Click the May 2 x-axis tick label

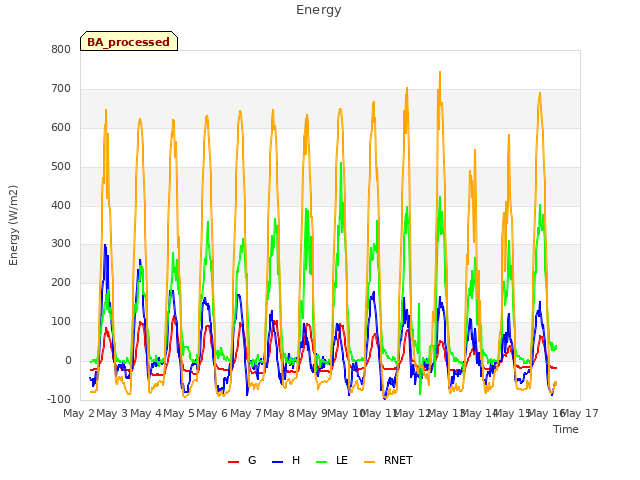(x=79, y=413)
